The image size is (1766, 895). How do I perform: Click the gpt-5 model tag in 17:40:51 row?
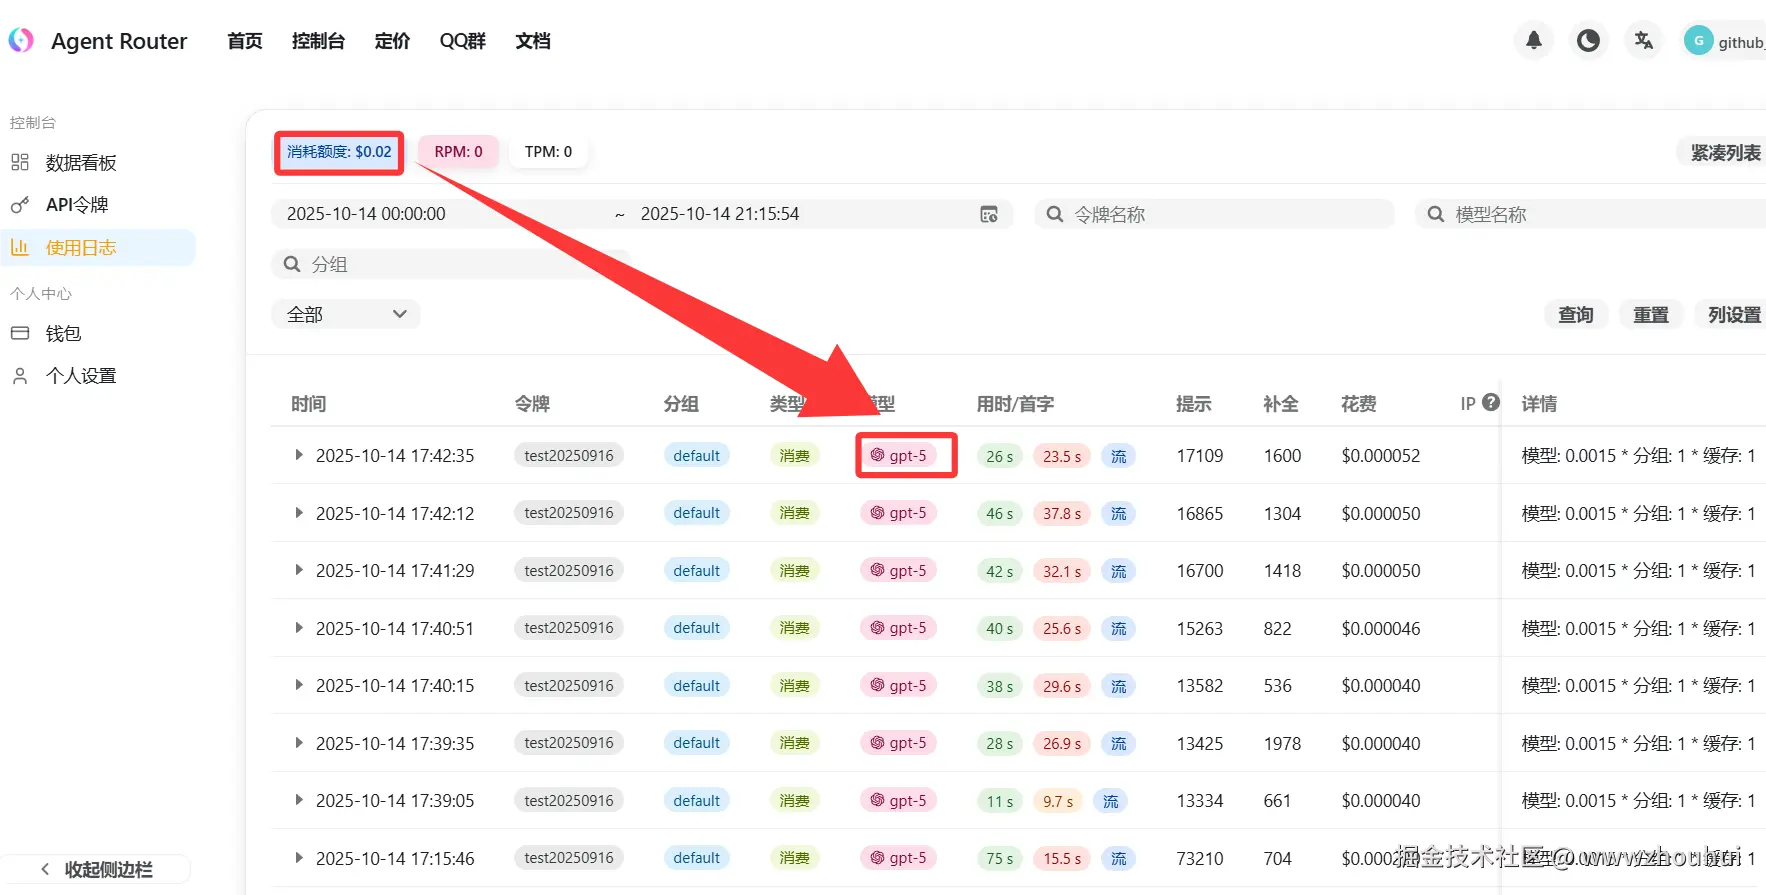pos(898,628)
